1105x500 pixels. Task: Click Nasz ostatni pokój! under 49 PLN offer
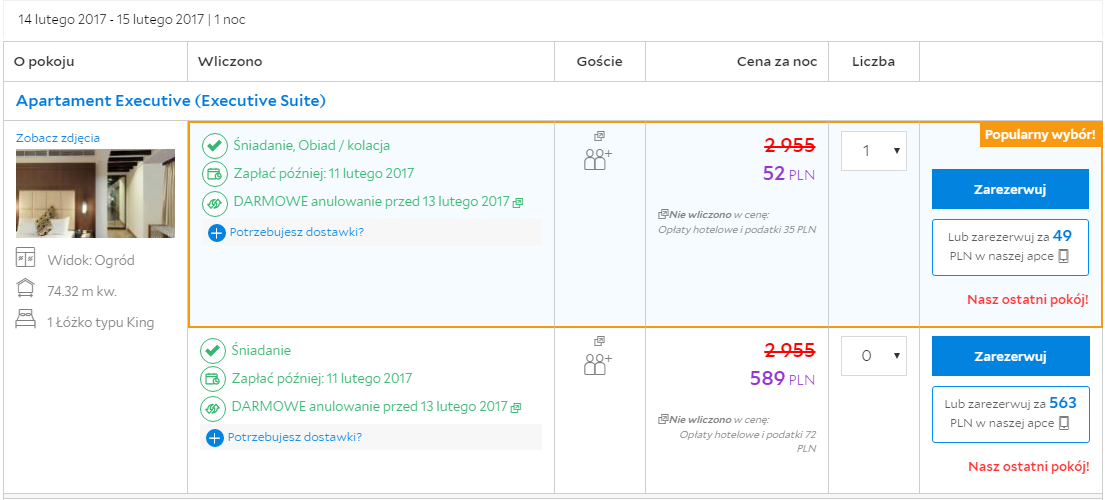click(x=1027, y=299)
